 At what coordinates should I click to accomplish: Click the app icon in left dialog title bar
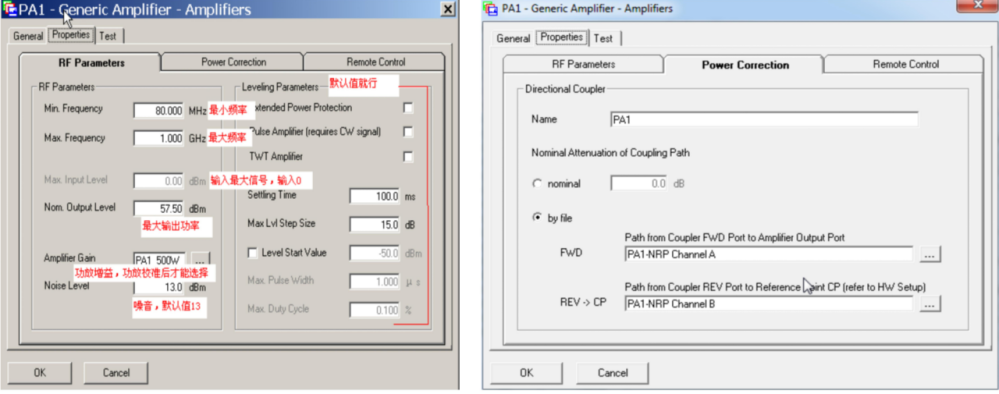(x=10, y=9)
